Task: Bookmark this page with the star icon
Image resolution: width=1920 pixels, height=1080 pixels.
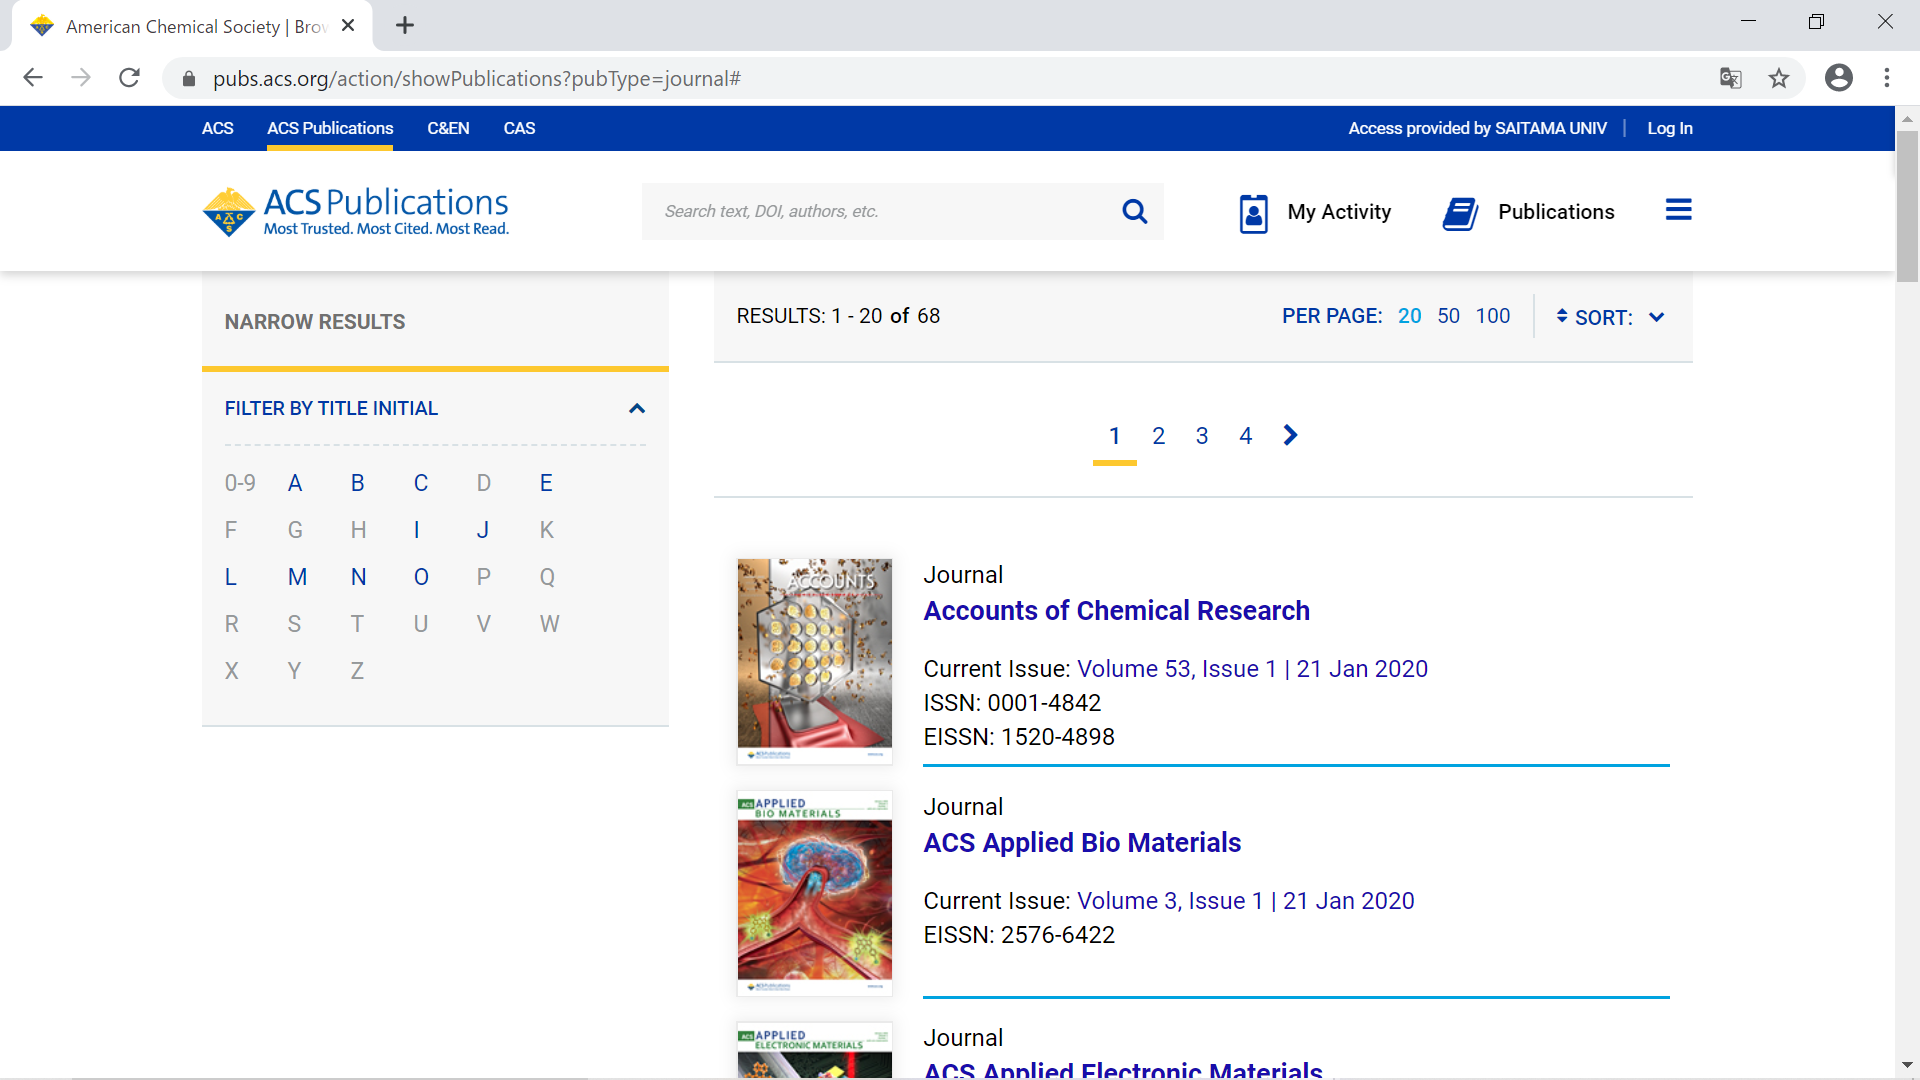Action: [x=1779, y=78]
